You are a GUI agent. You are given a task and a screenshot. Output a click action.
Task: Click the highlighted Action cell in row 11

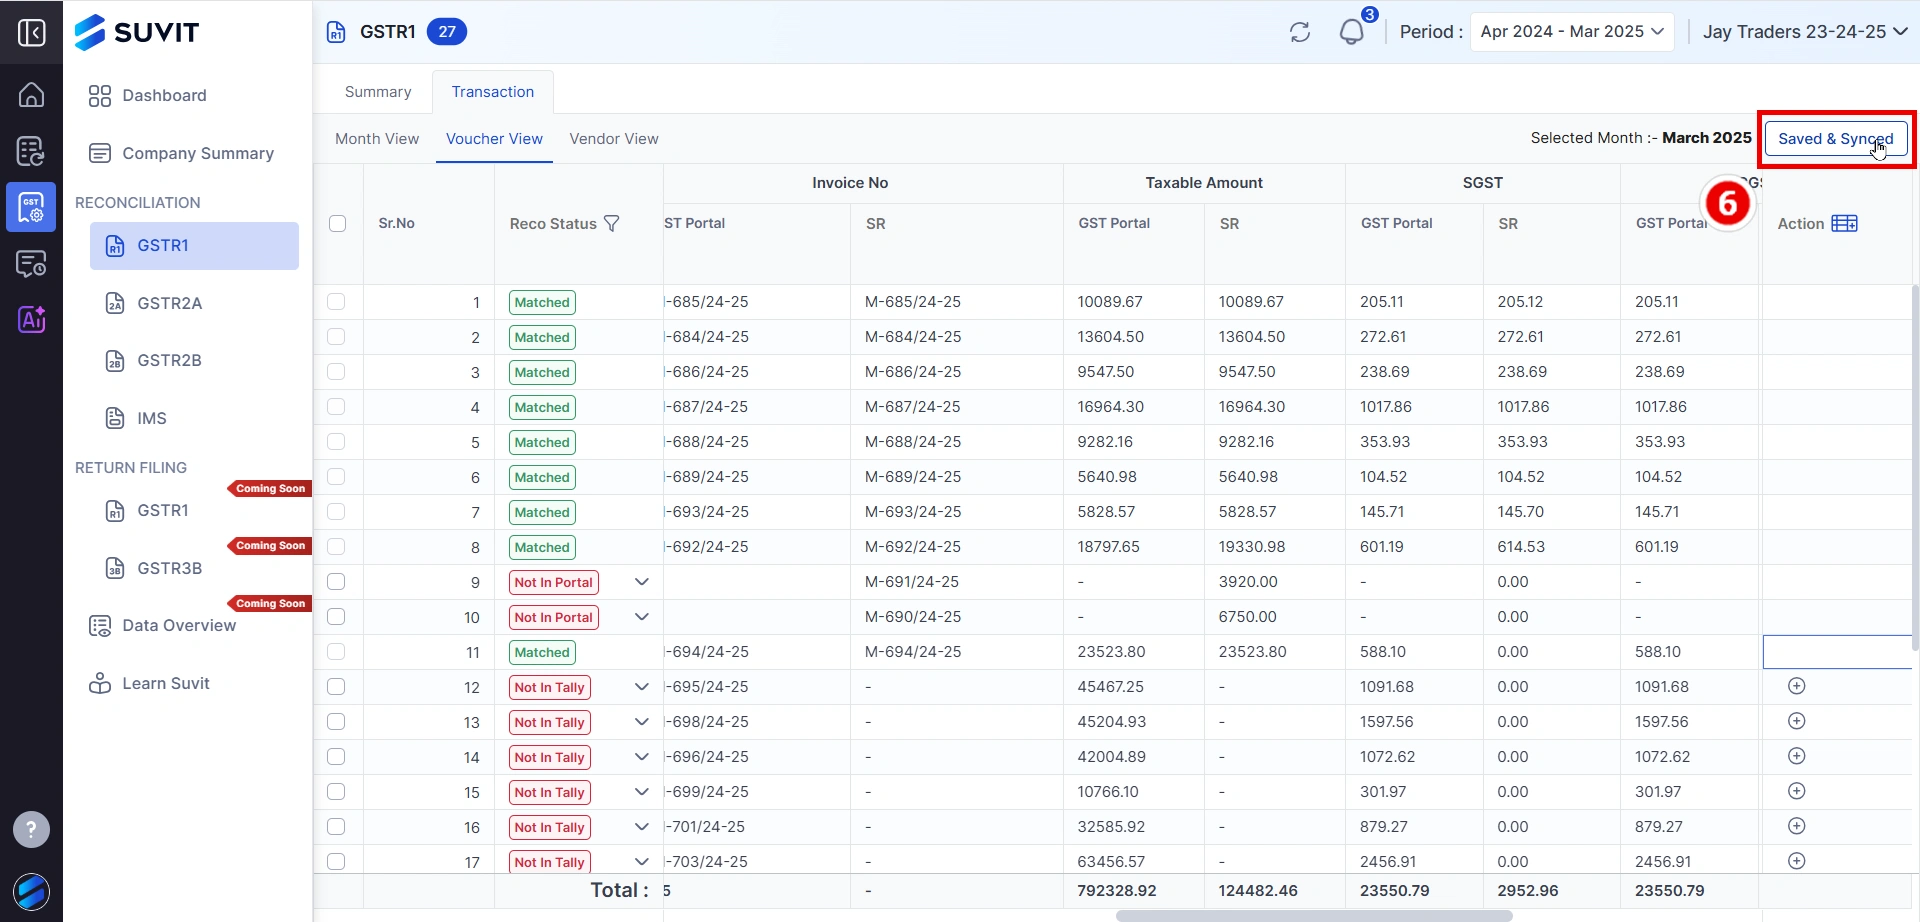[x=1837, y=652]
